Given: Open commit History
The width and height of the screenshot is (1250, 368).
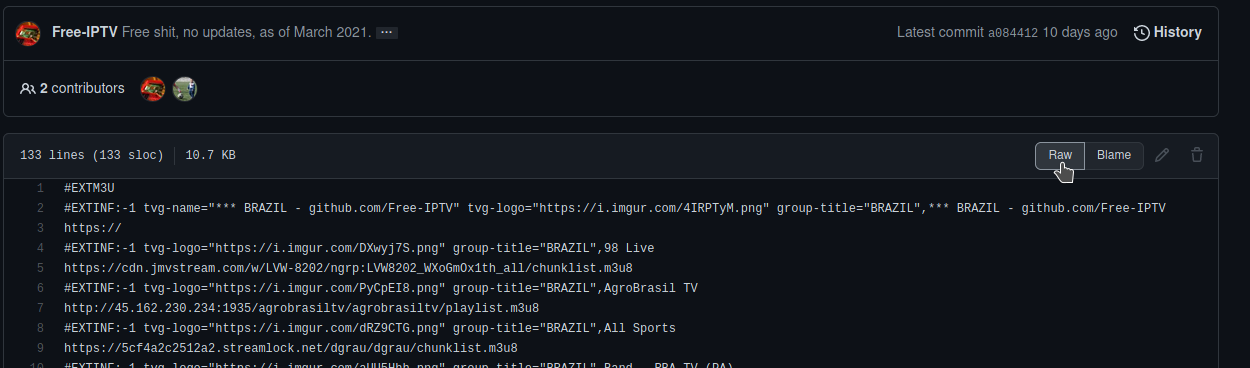Looking at the screenshot, I should (x=1168, y=32).
